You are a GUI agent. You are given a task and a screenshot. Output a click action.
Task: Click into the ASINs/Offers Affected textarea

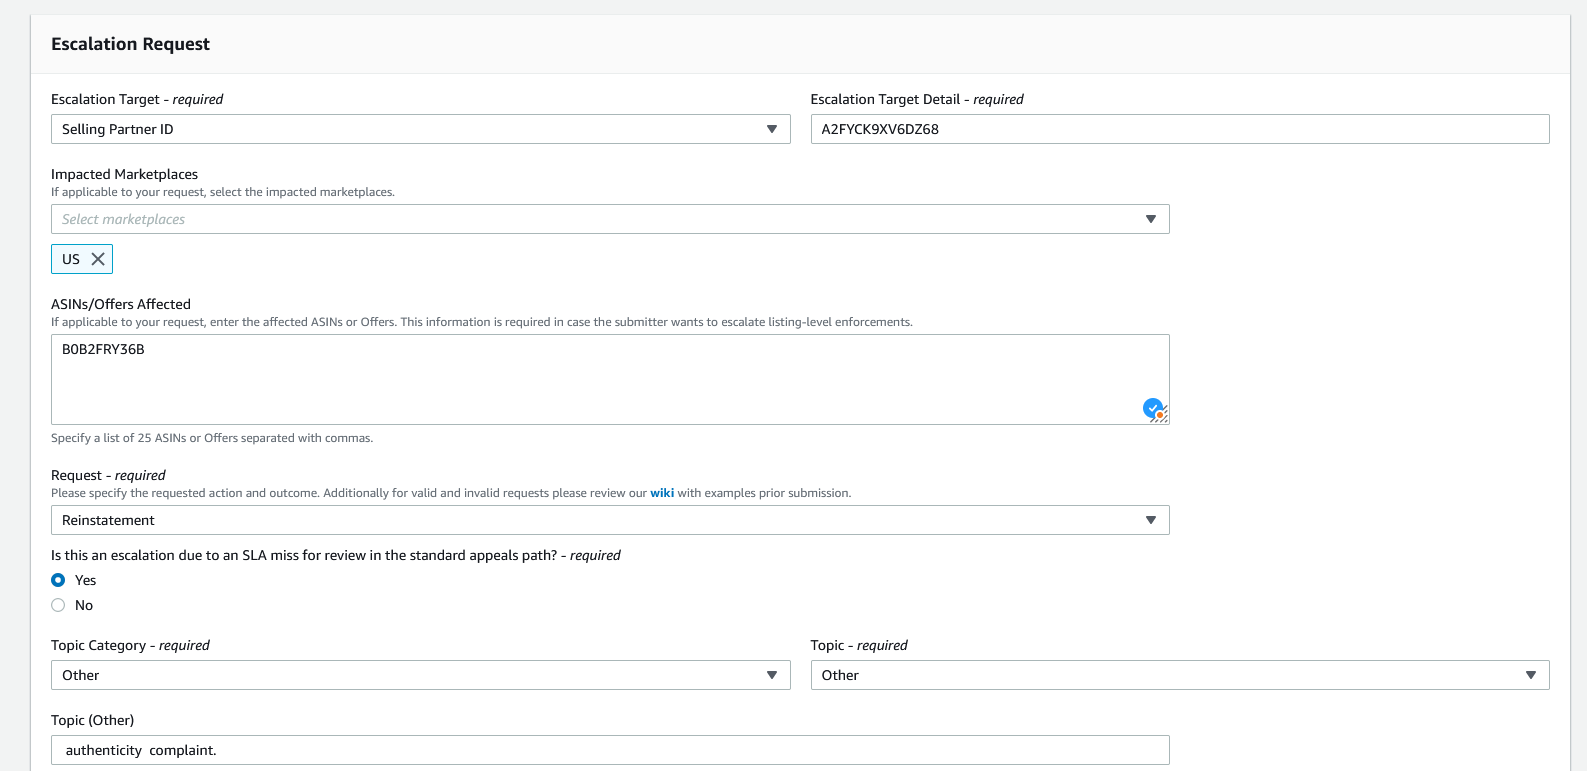pyautogui.click(x=600, y=380)
